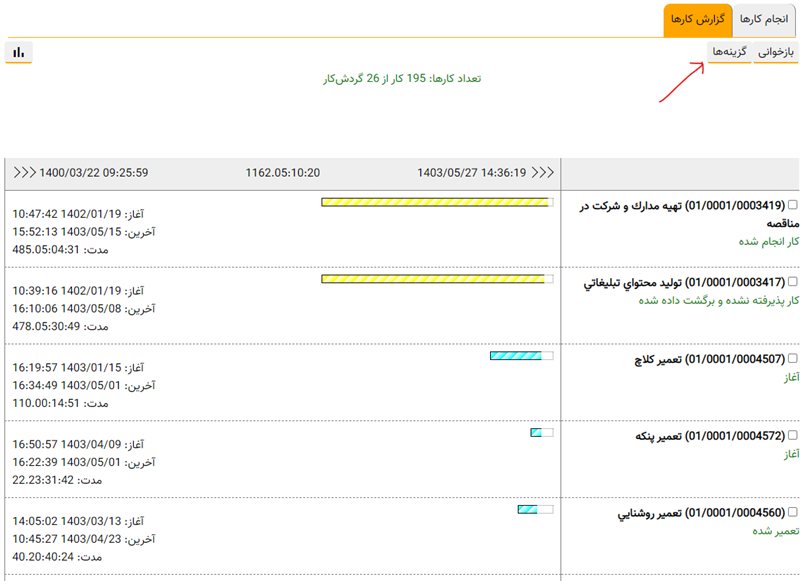Open the گزینه‌ها options button

point(730,52)
